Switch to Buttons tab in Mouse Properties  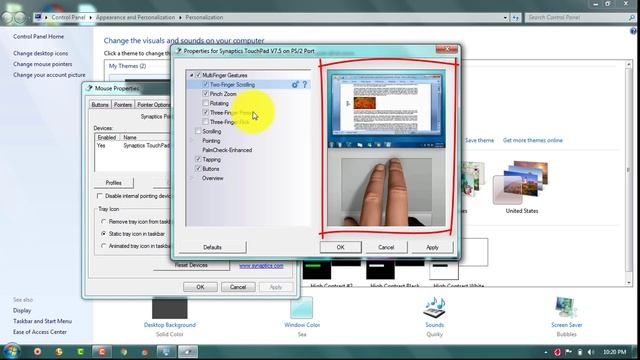(100, 105)
